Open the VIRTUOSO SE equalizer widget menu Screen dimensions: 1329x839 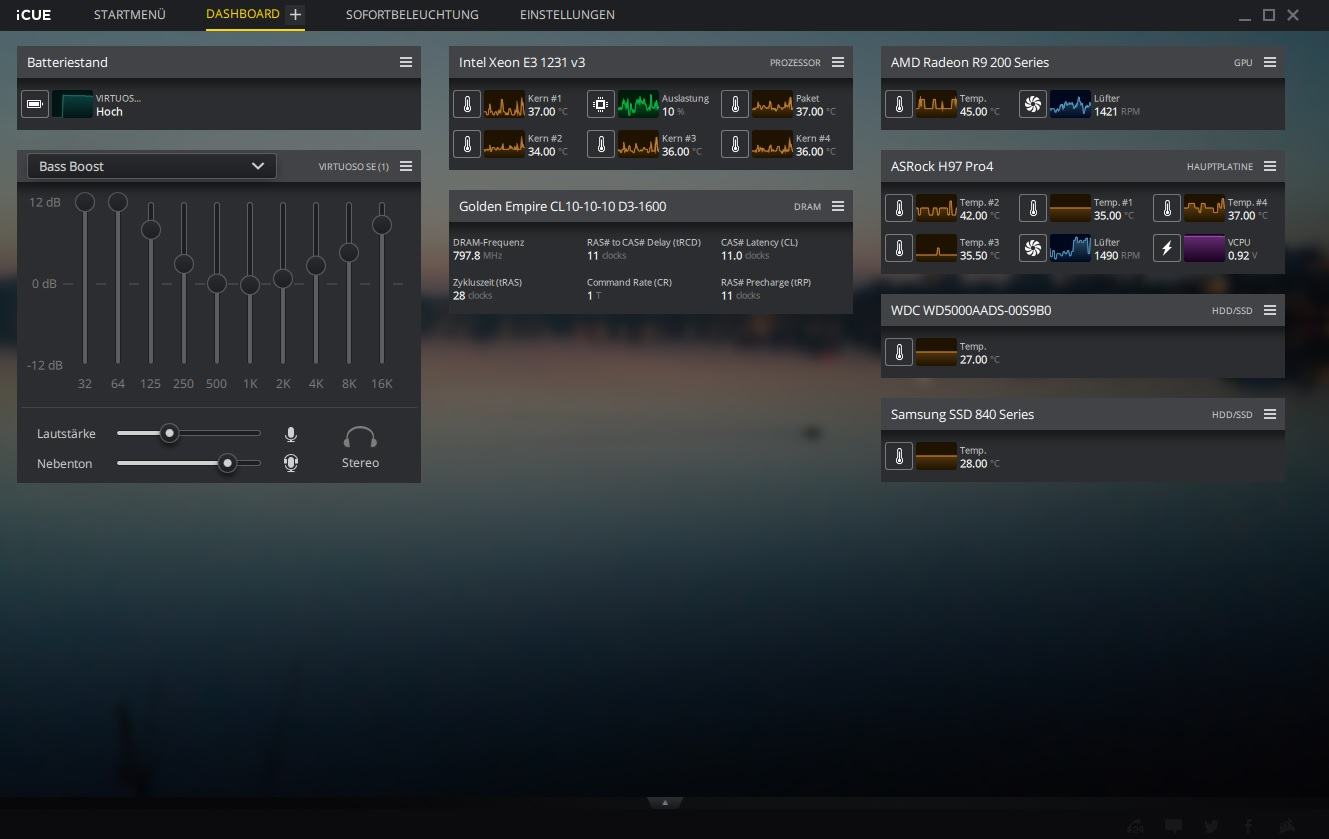tap(406, 166)
